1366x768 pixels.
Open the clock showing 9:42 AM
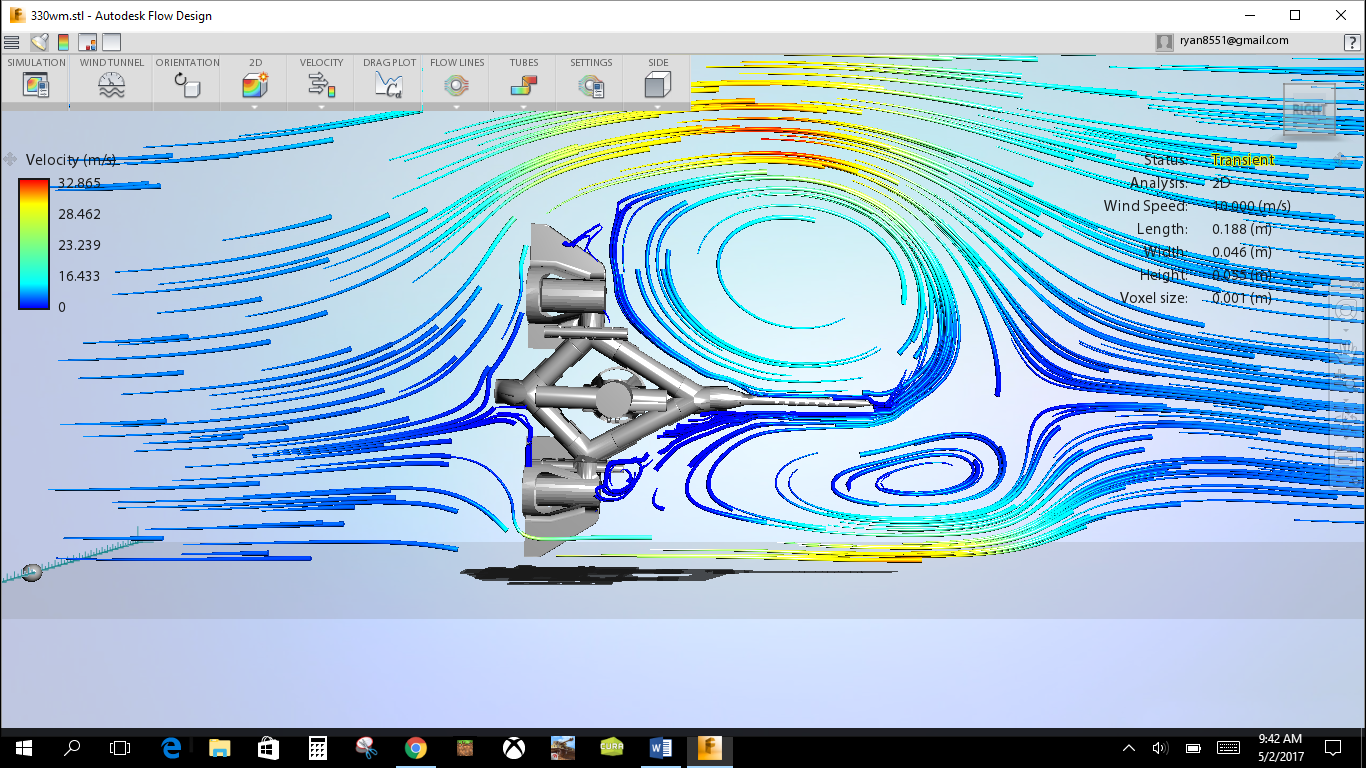click(1282, 748)
